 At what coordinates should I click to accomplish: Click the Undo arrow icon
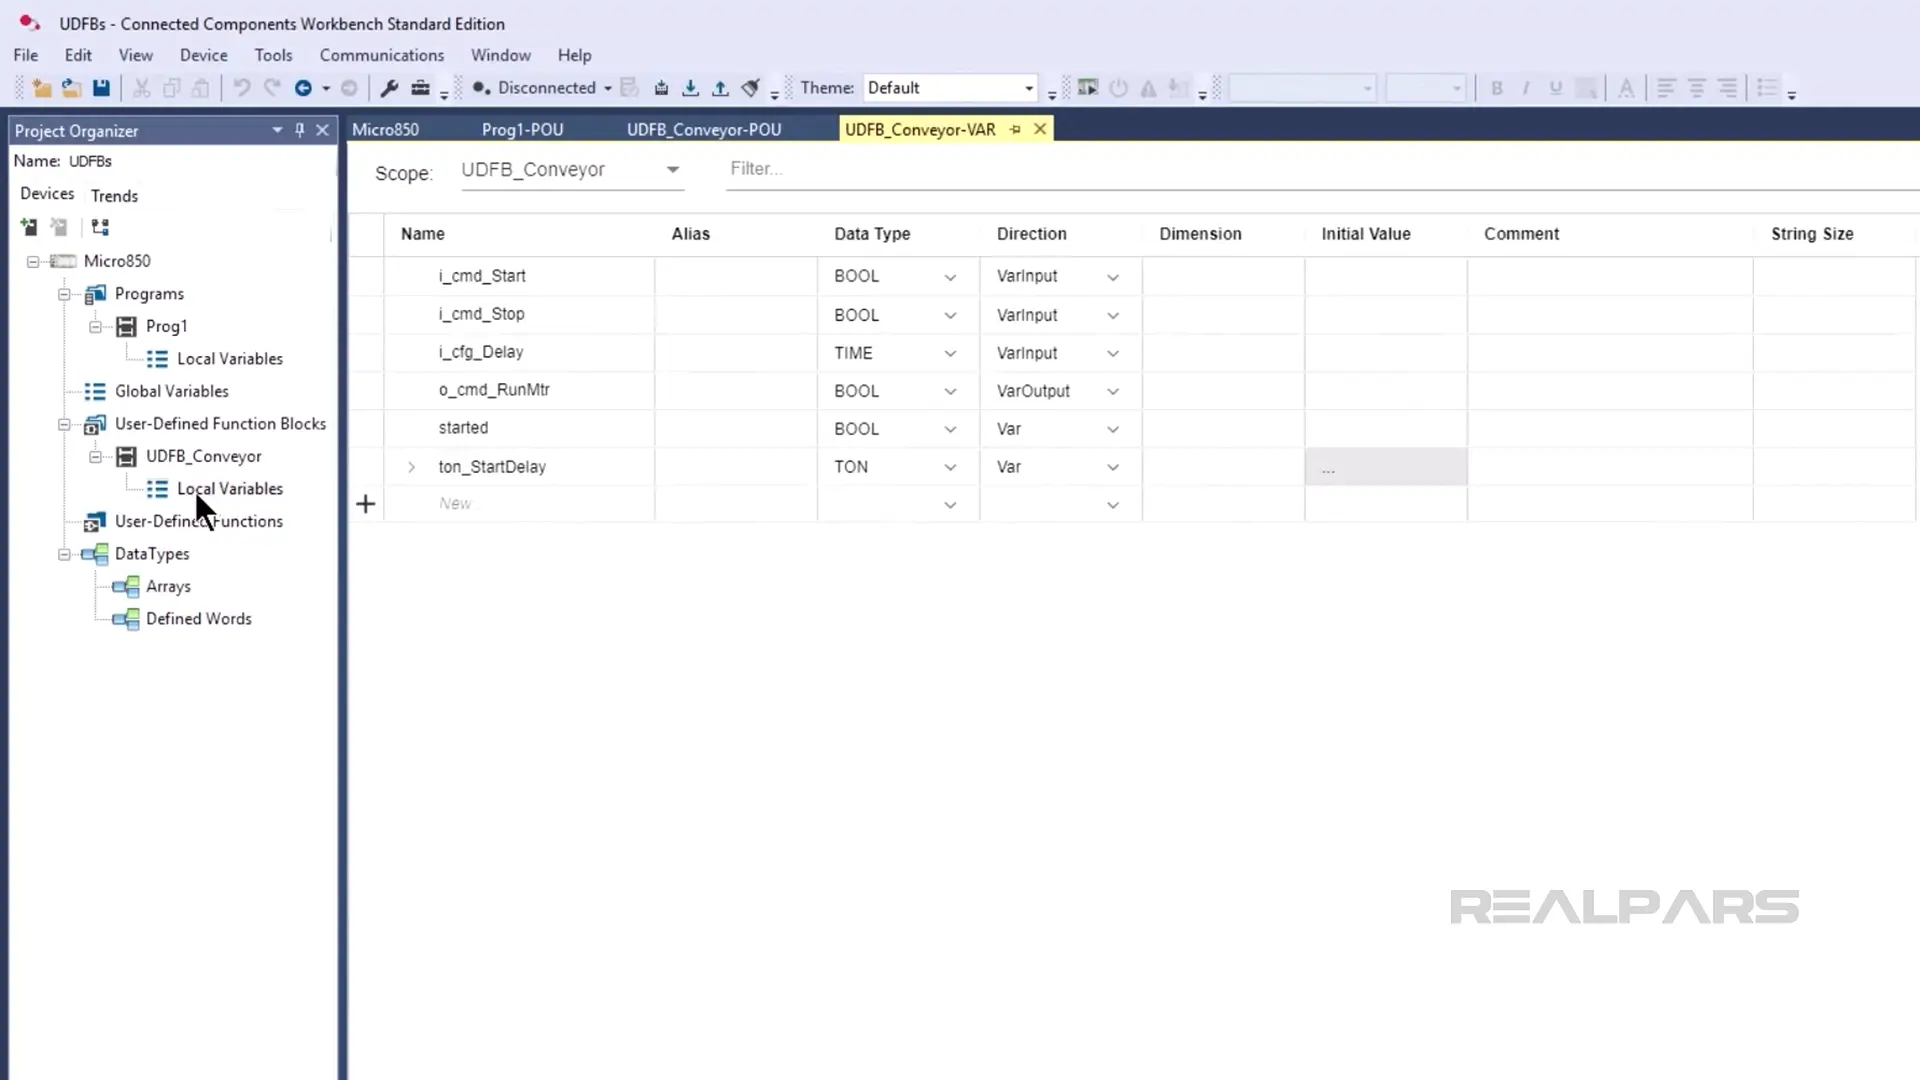(241, 88)
